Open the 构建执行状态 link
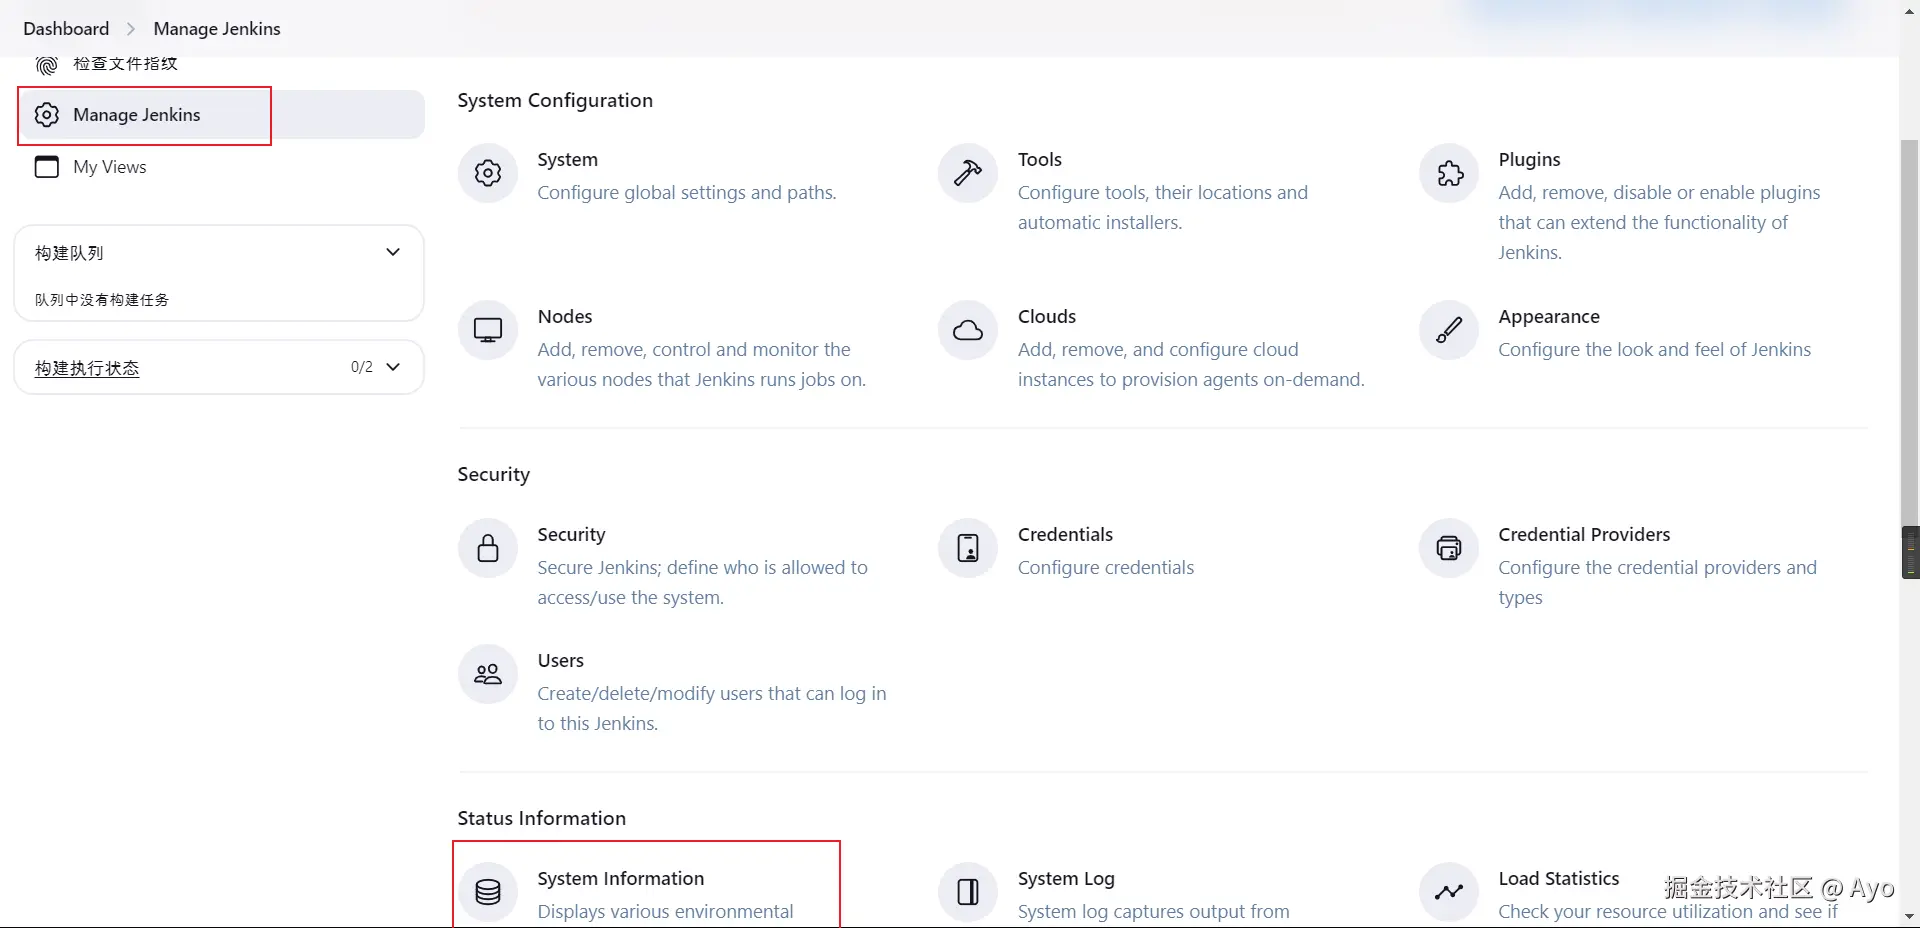1920x928 pixels. (87, 368)
